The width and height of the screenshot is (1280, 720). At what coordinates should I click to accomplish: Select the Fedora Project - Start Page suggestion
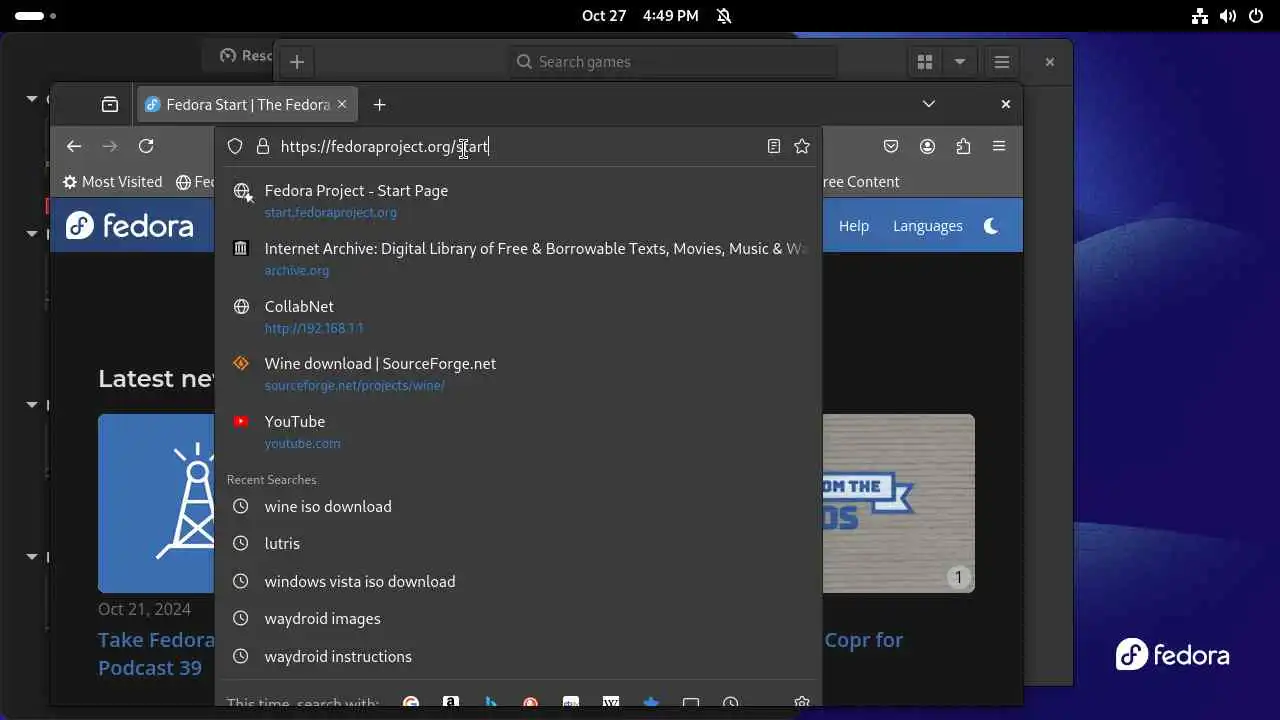coord(519,200)
